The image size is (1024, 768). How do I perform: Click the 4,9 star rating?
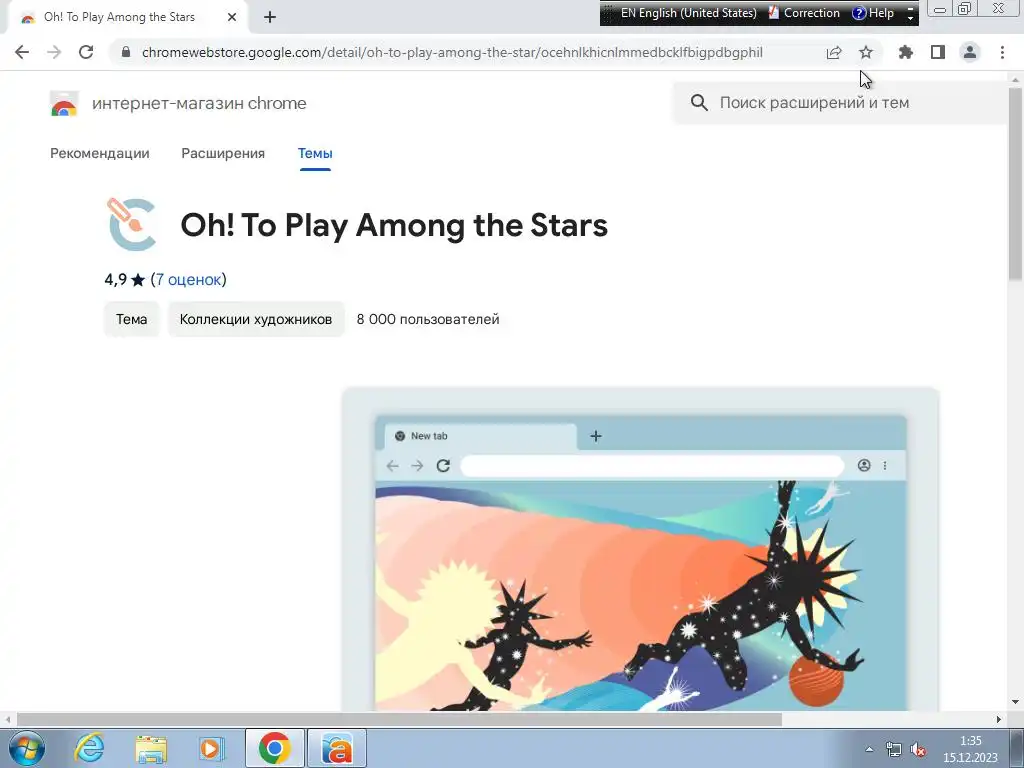point(124,280)
